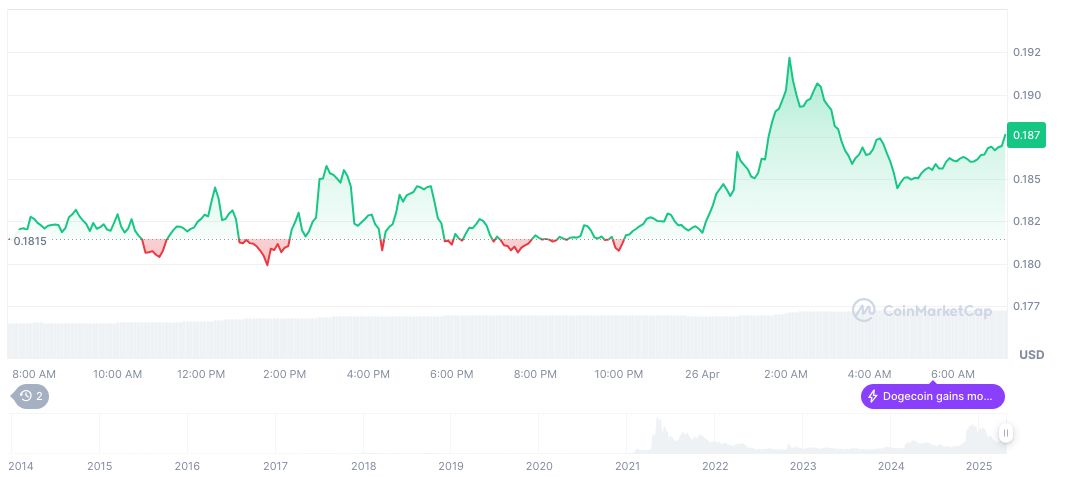
Task: Click the 0.1815 baseline price label
Action: (30, 241)
